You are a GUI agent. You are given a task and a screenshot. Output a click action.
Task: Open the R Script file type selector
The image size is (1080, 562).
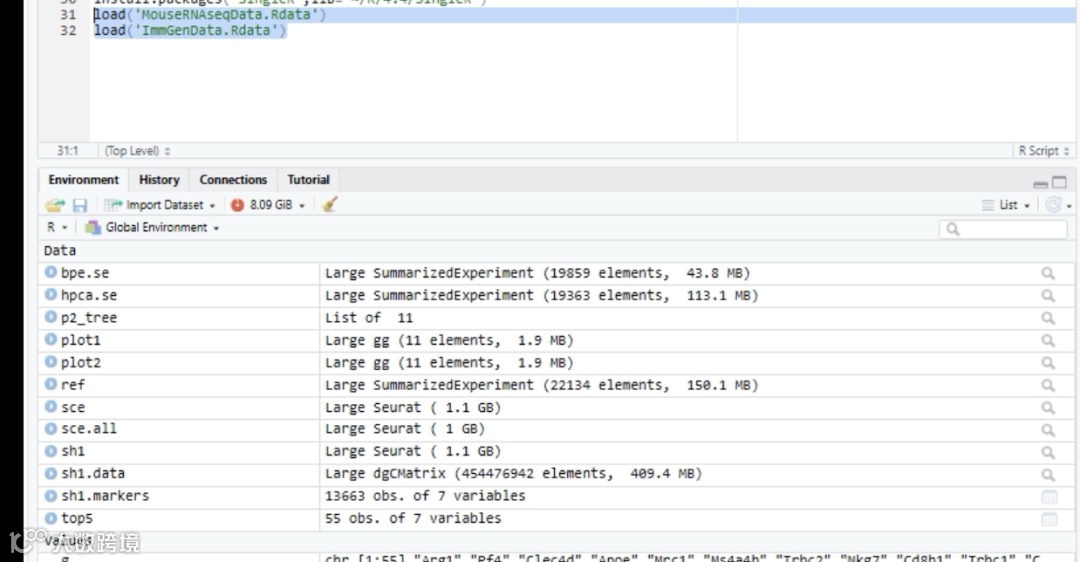[1043, 151]
